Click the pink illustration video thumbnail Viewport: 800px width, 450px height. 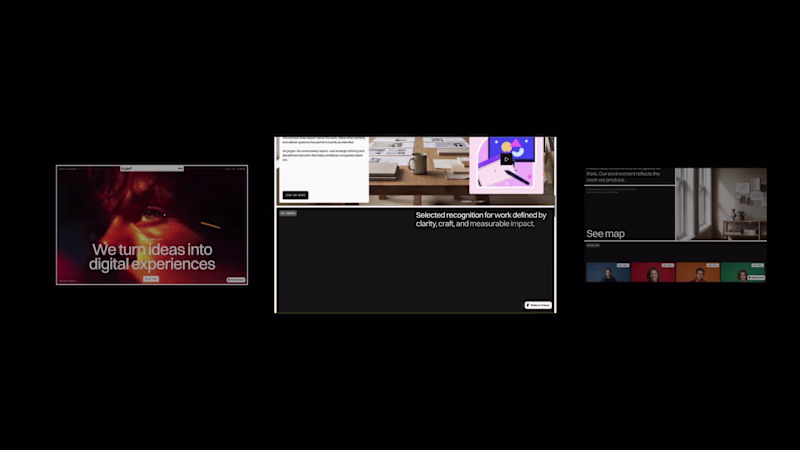point(506,165)
